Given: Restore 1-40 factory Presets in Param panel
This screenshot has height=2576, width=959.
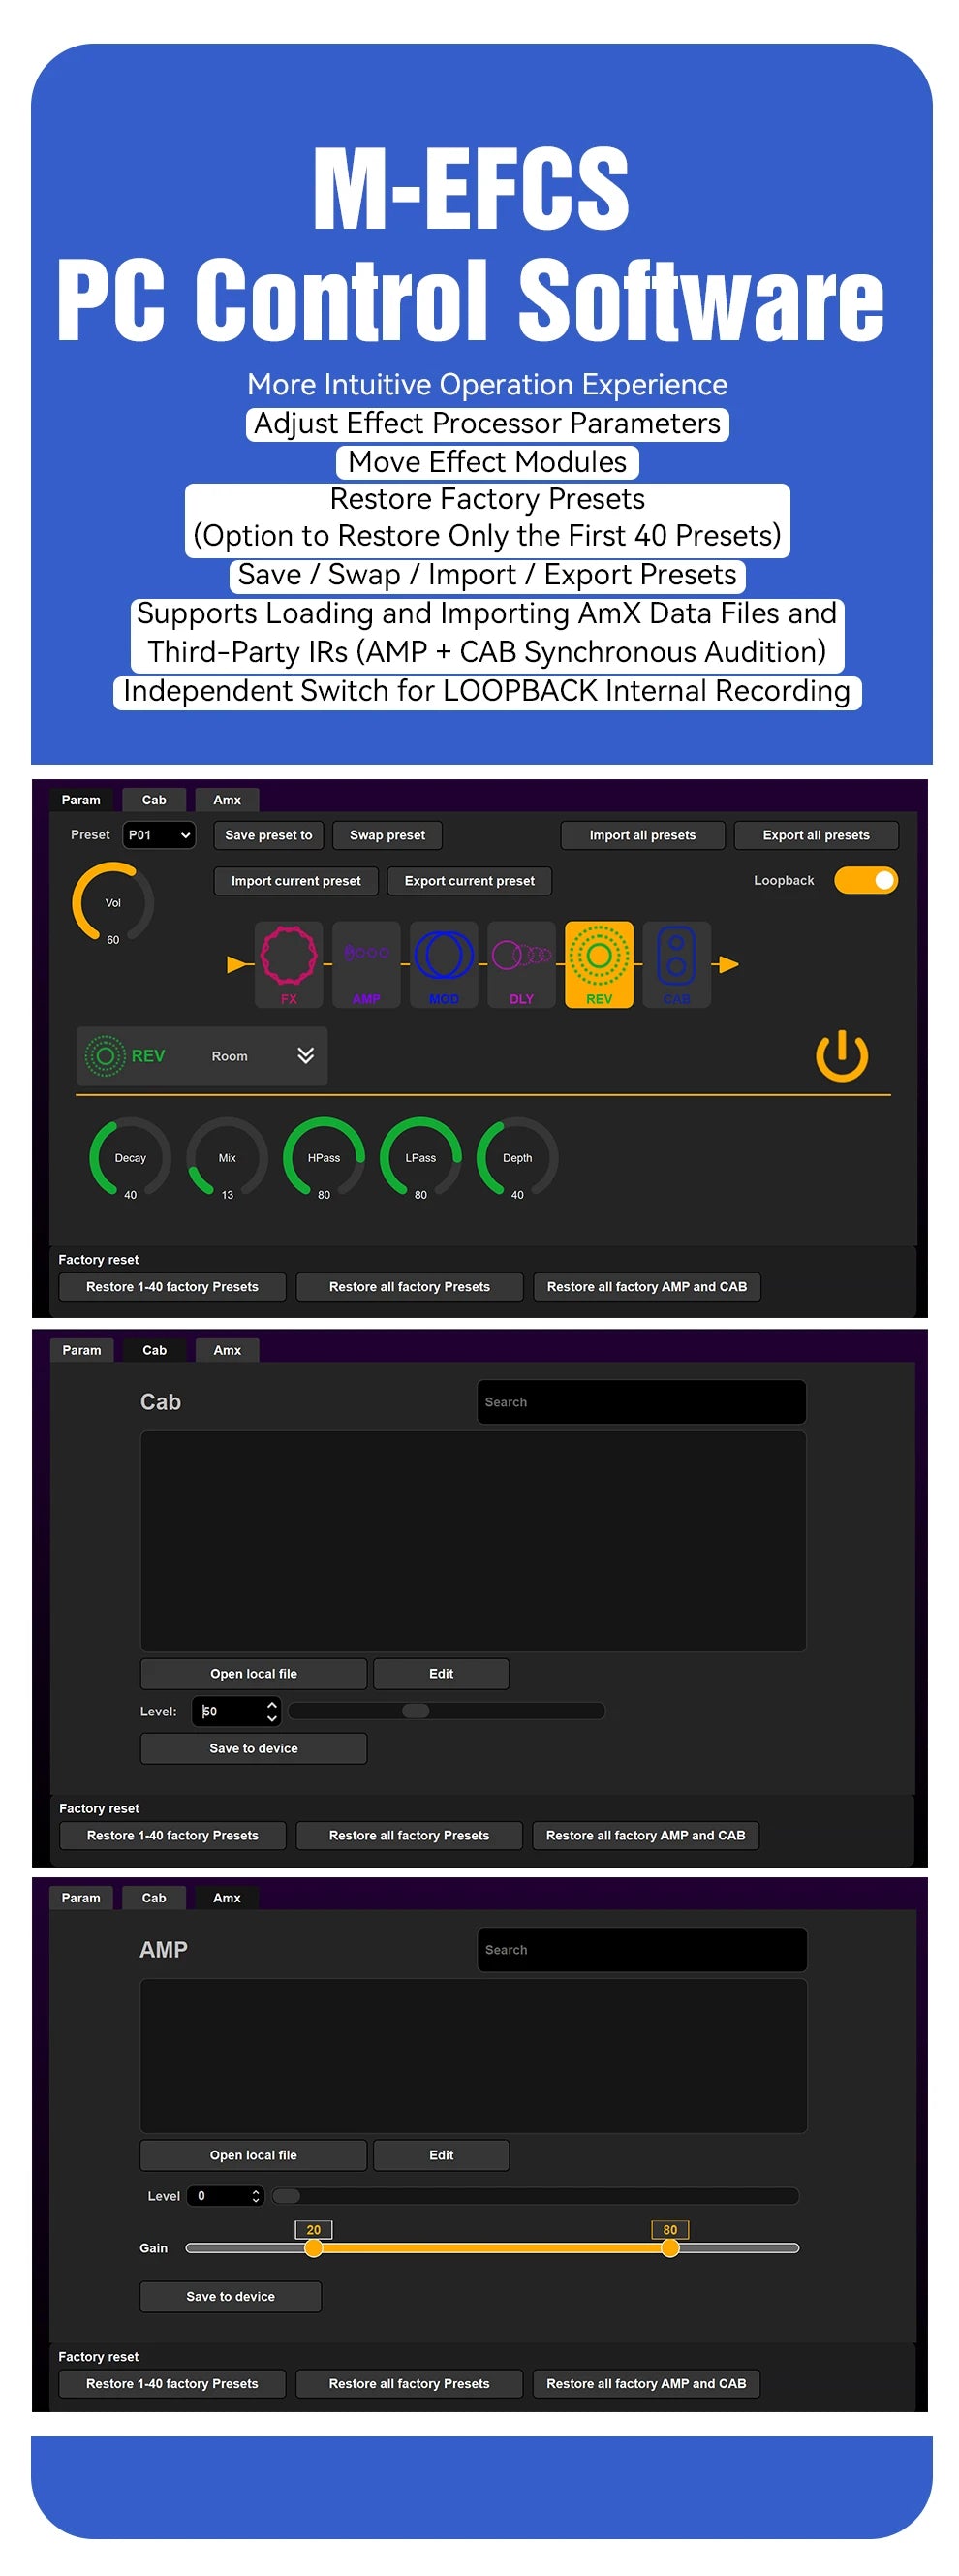Looking at the screenshot, I should point(172,1287).
